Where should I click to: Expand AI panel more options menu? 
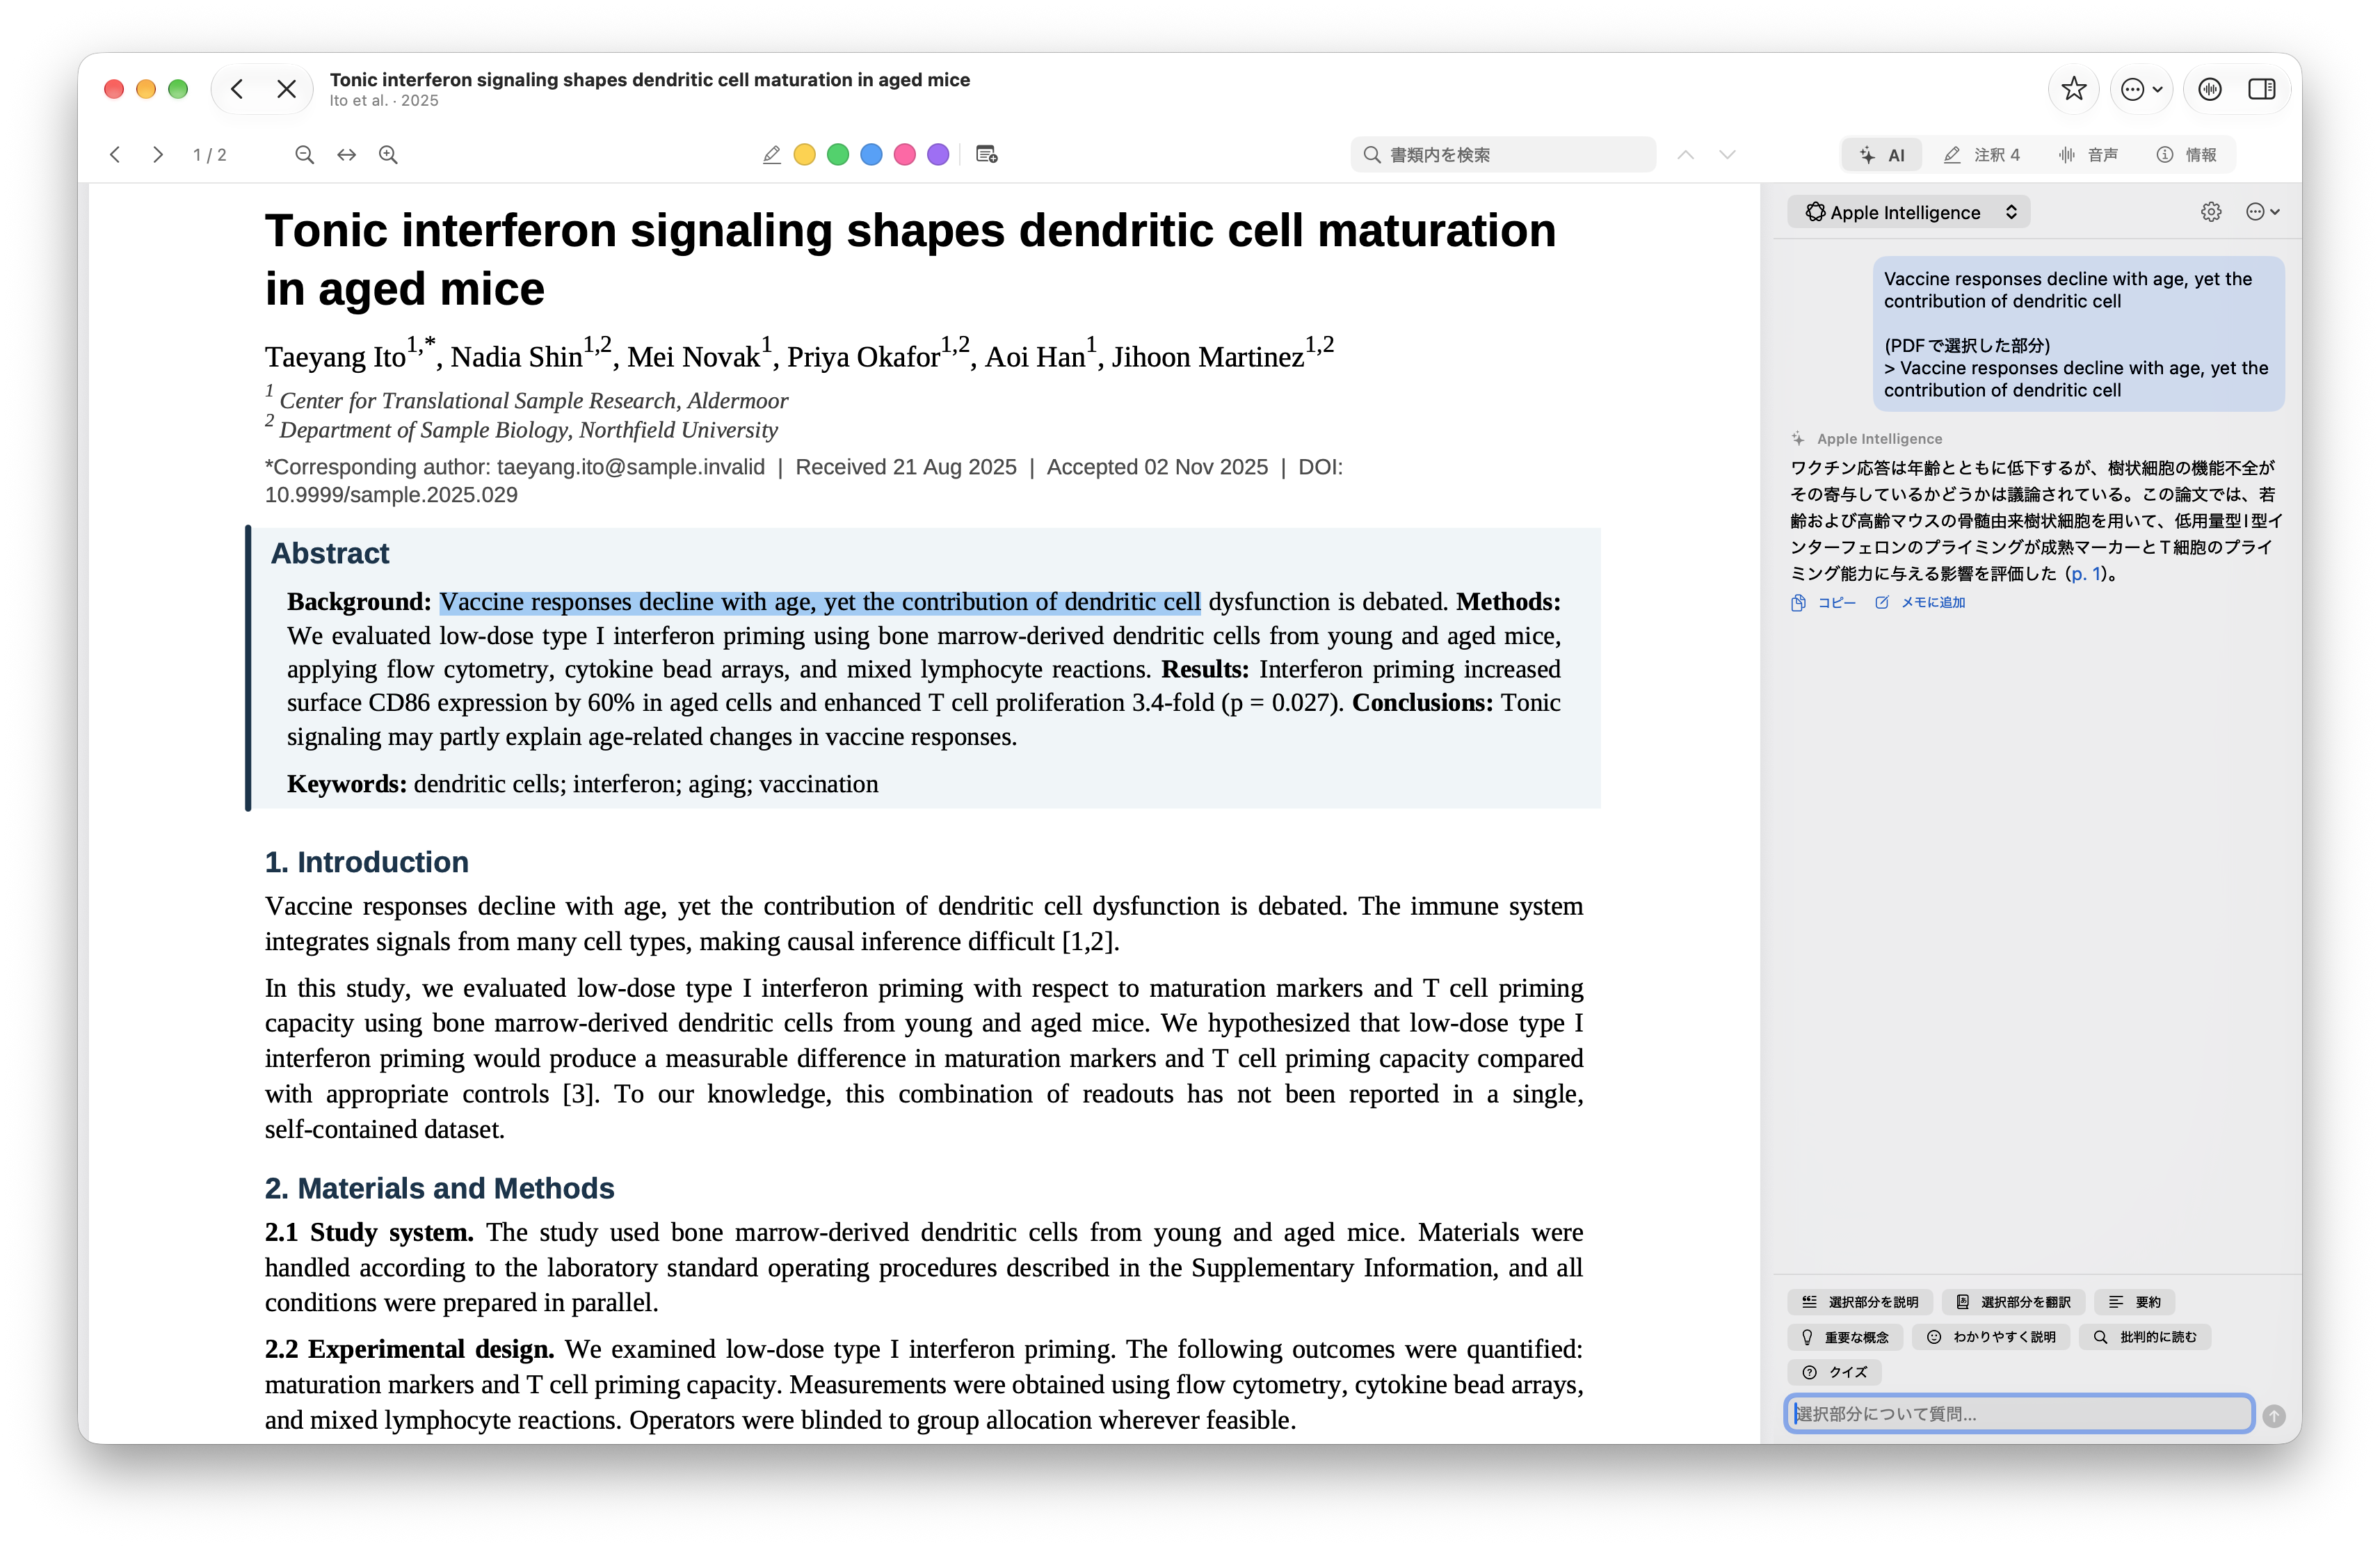pos(2262,212)
